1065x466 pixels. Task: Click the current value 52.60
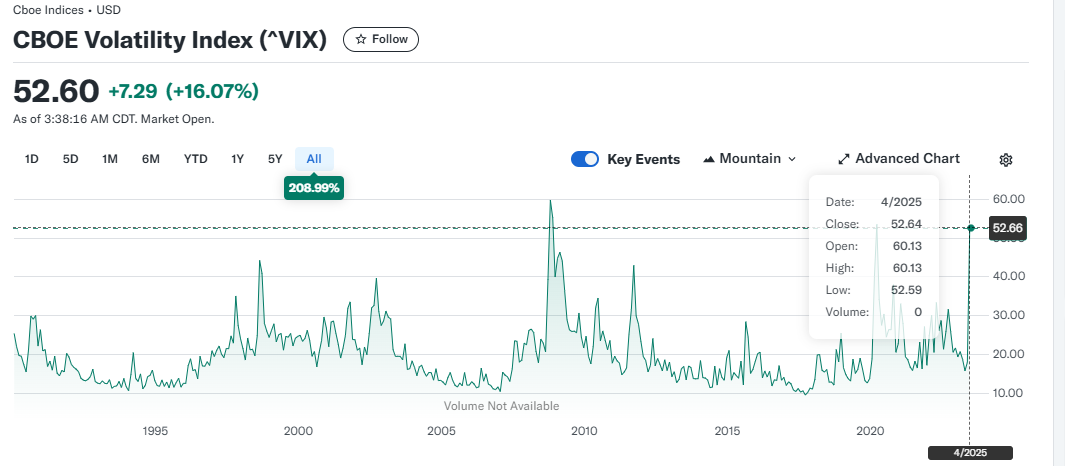pos(56,91)
